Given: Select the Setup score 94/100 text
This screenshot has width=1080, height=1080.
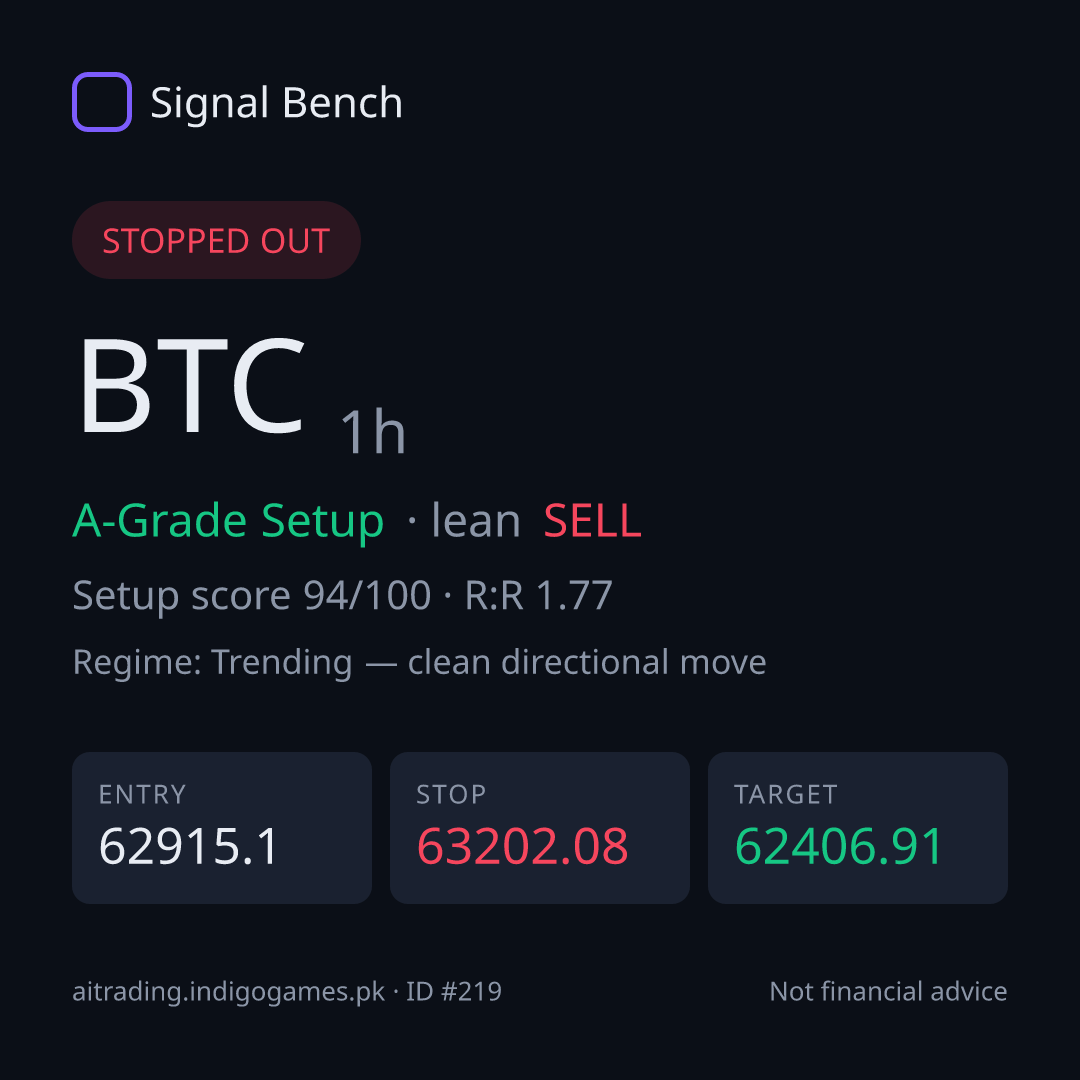Looking at the screenshot, I should click(x=251, y=596).
